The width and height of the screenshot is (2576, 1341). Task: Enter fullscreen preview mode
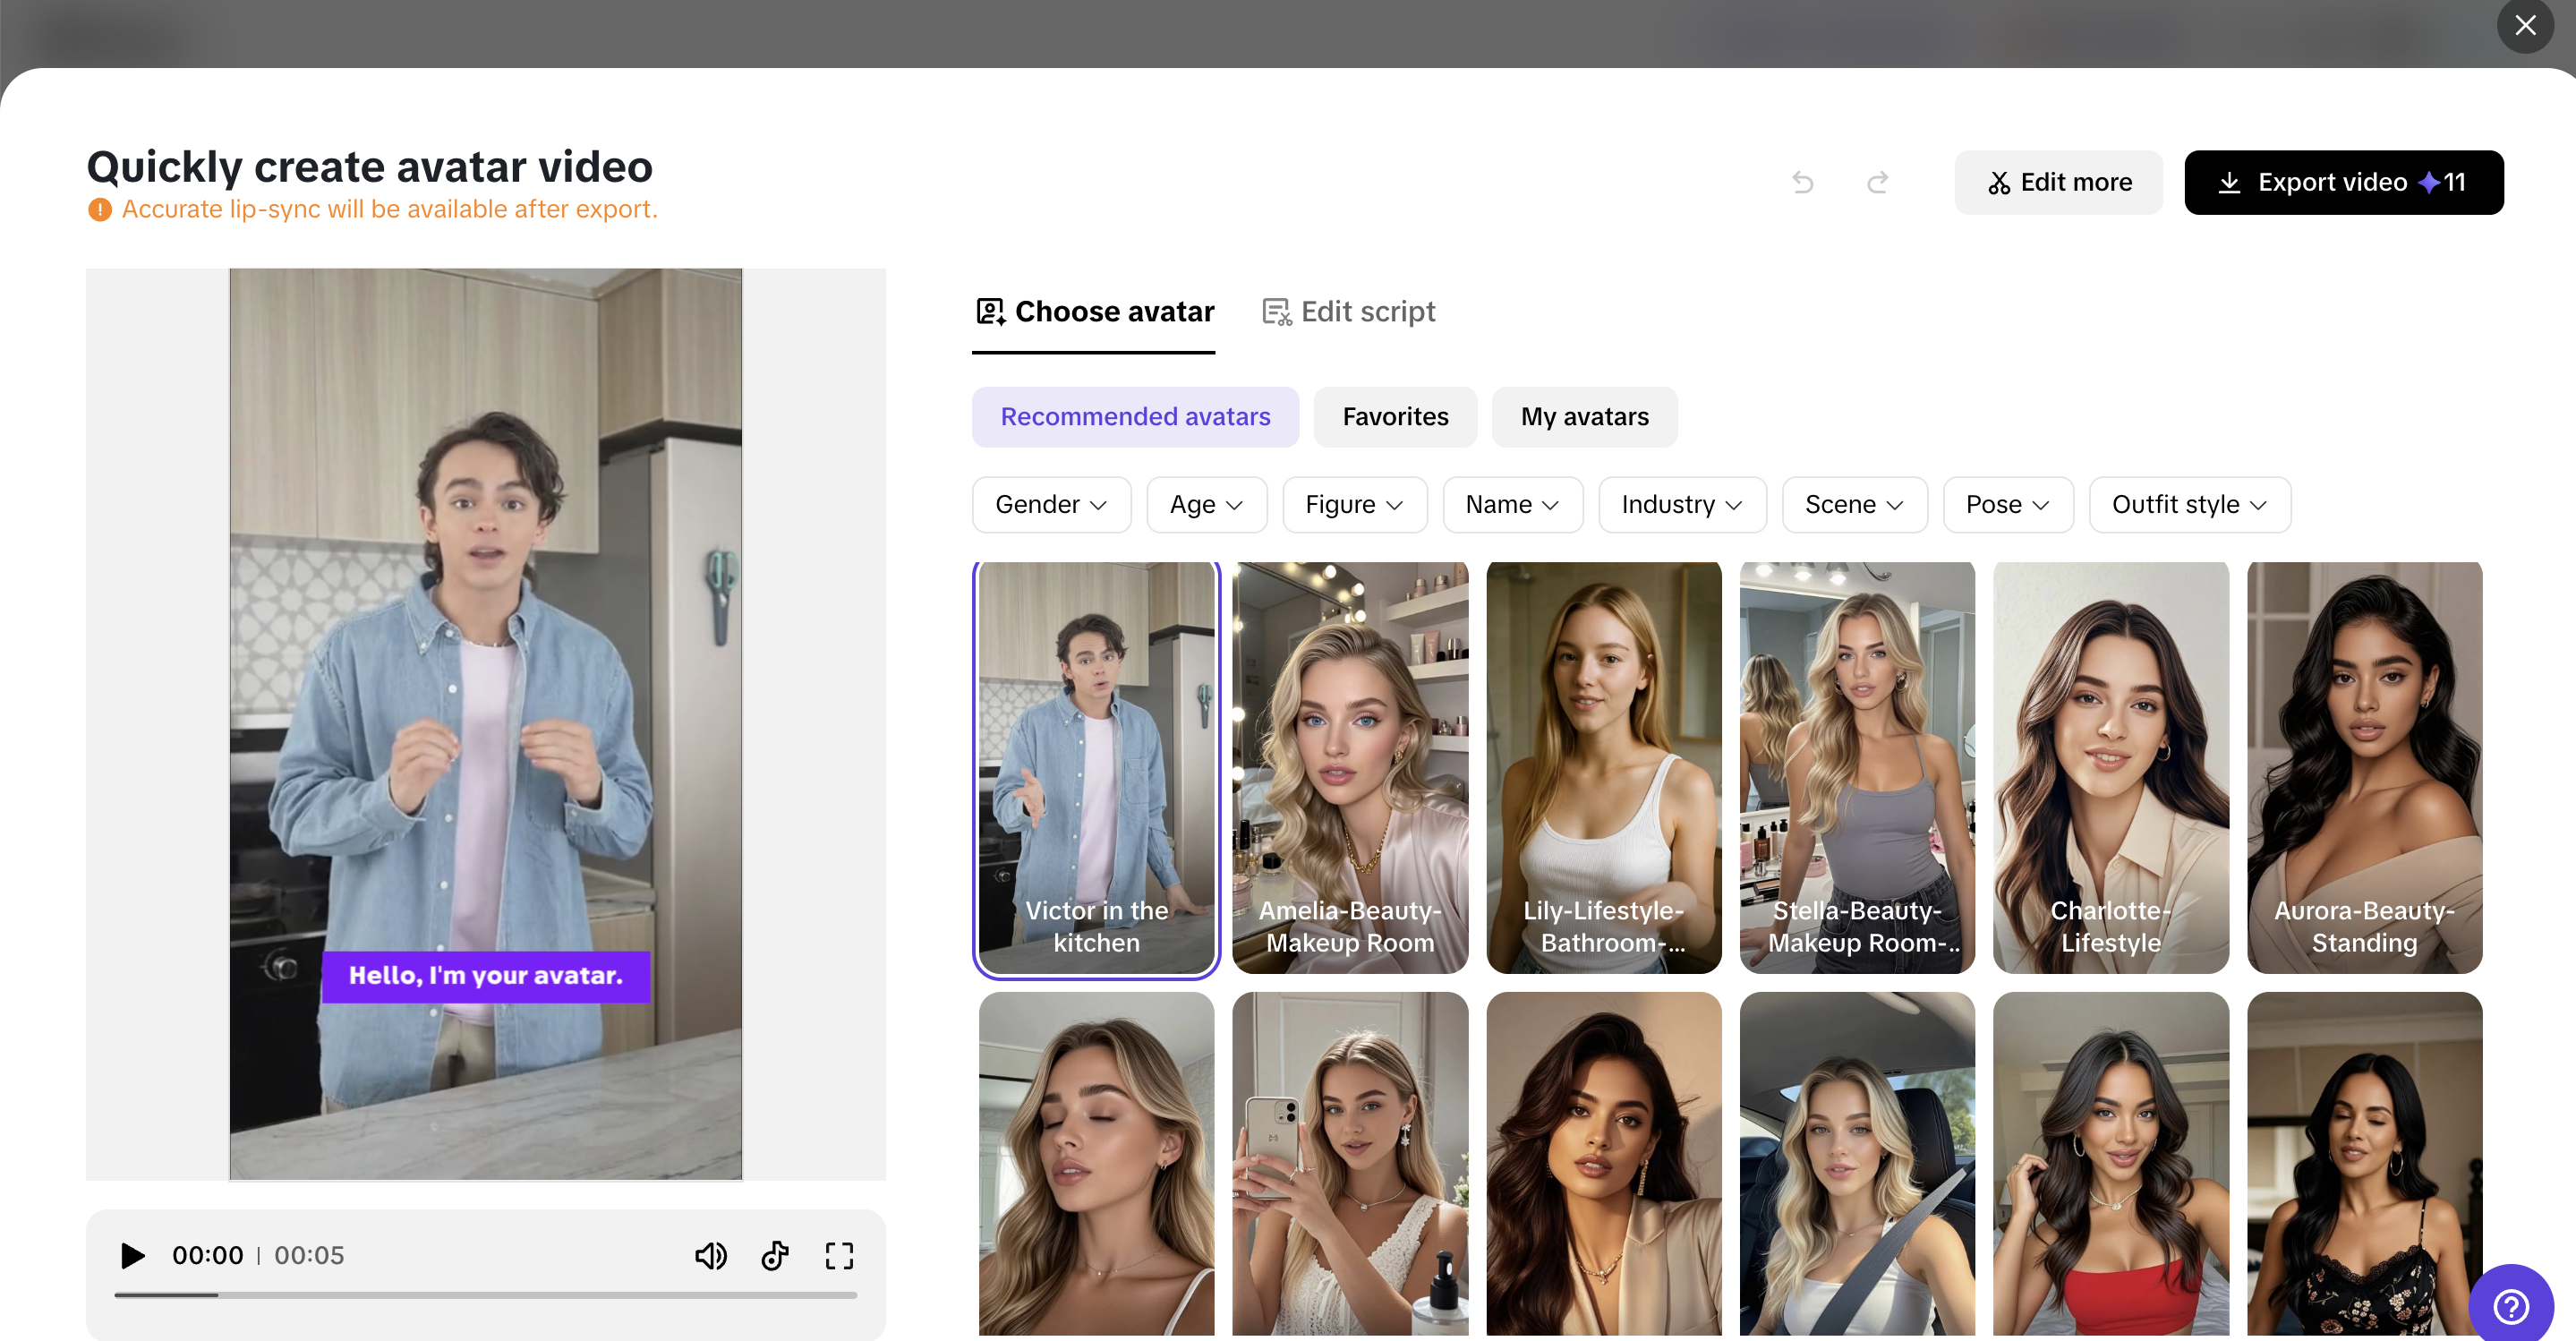coord(839,1255)
